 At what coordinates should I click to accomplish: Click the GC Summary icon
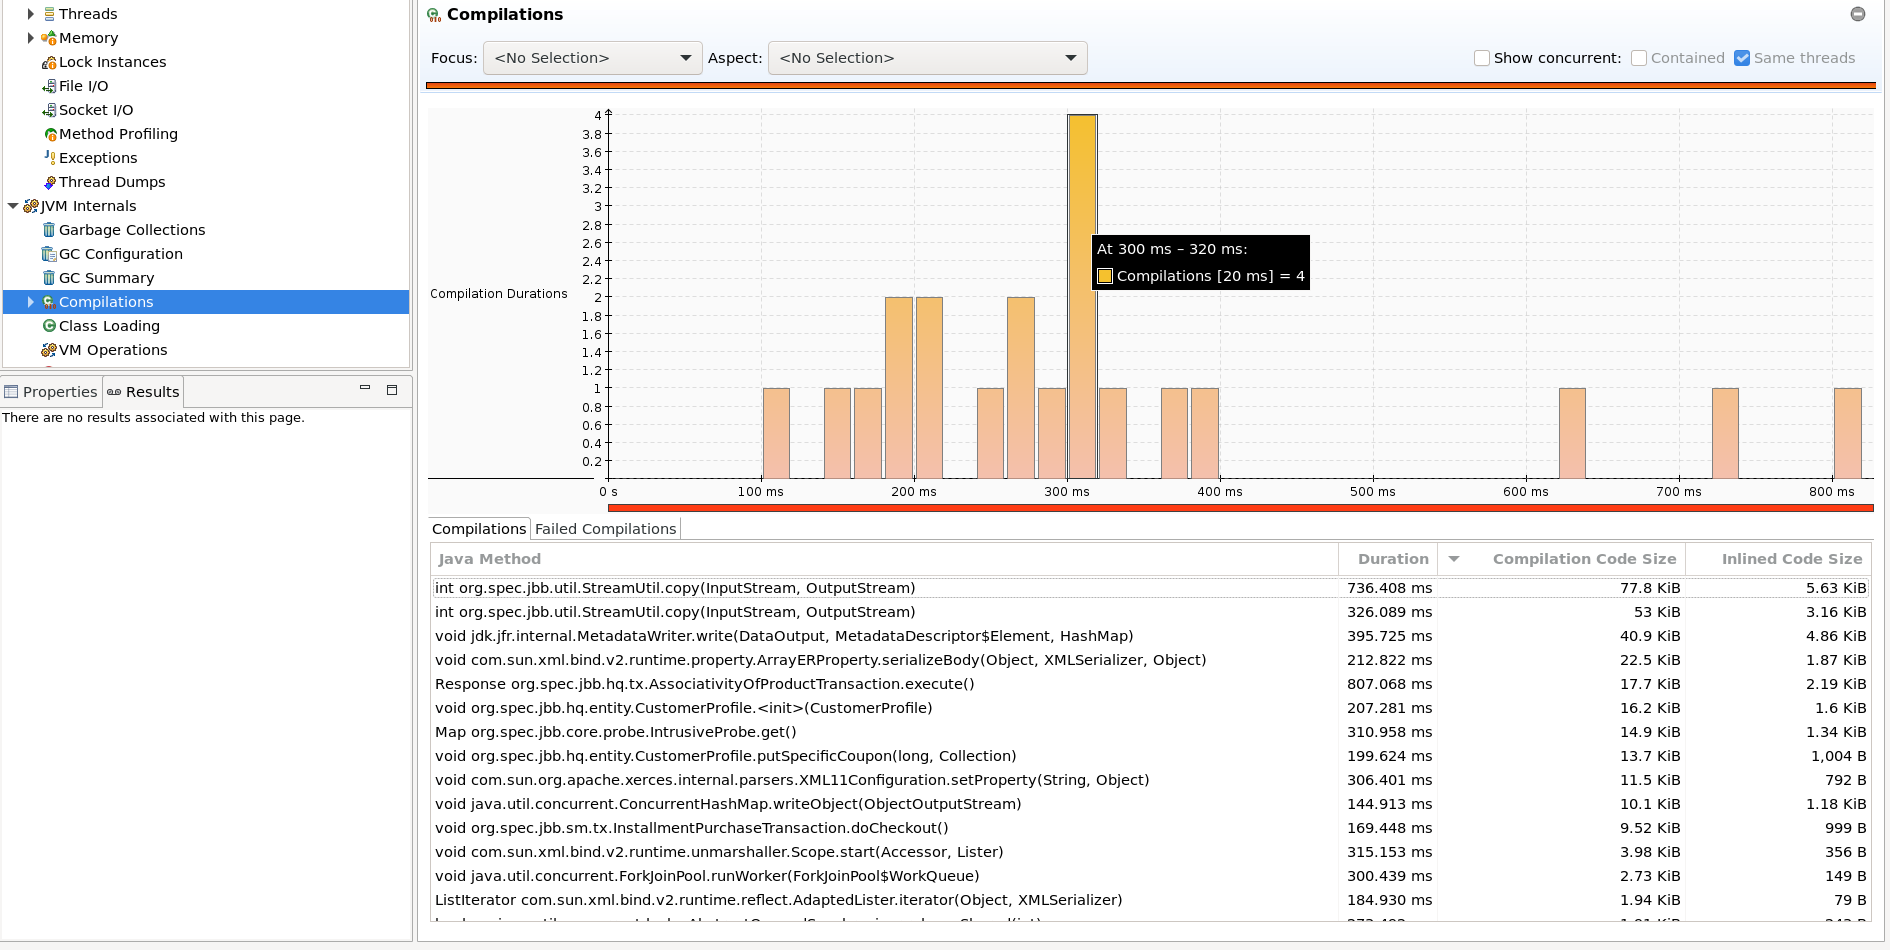(49, 278)
